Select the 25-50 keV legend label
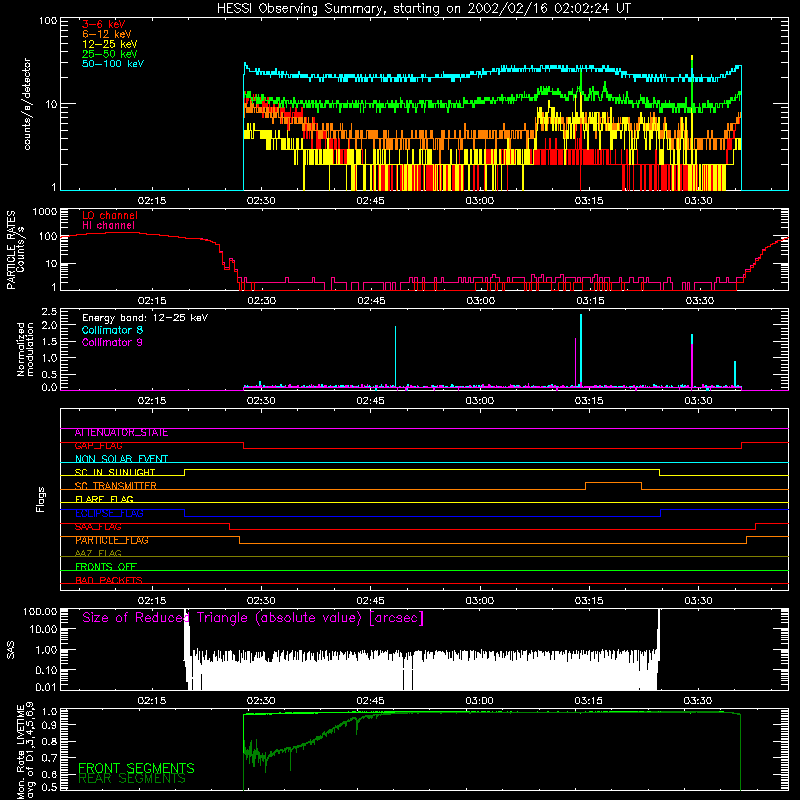 pos(110,54)
